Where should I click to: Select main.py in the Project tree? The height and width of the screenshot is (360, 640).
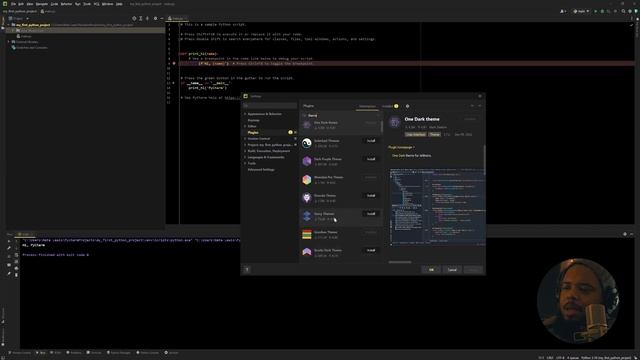[x=26, y=36]
